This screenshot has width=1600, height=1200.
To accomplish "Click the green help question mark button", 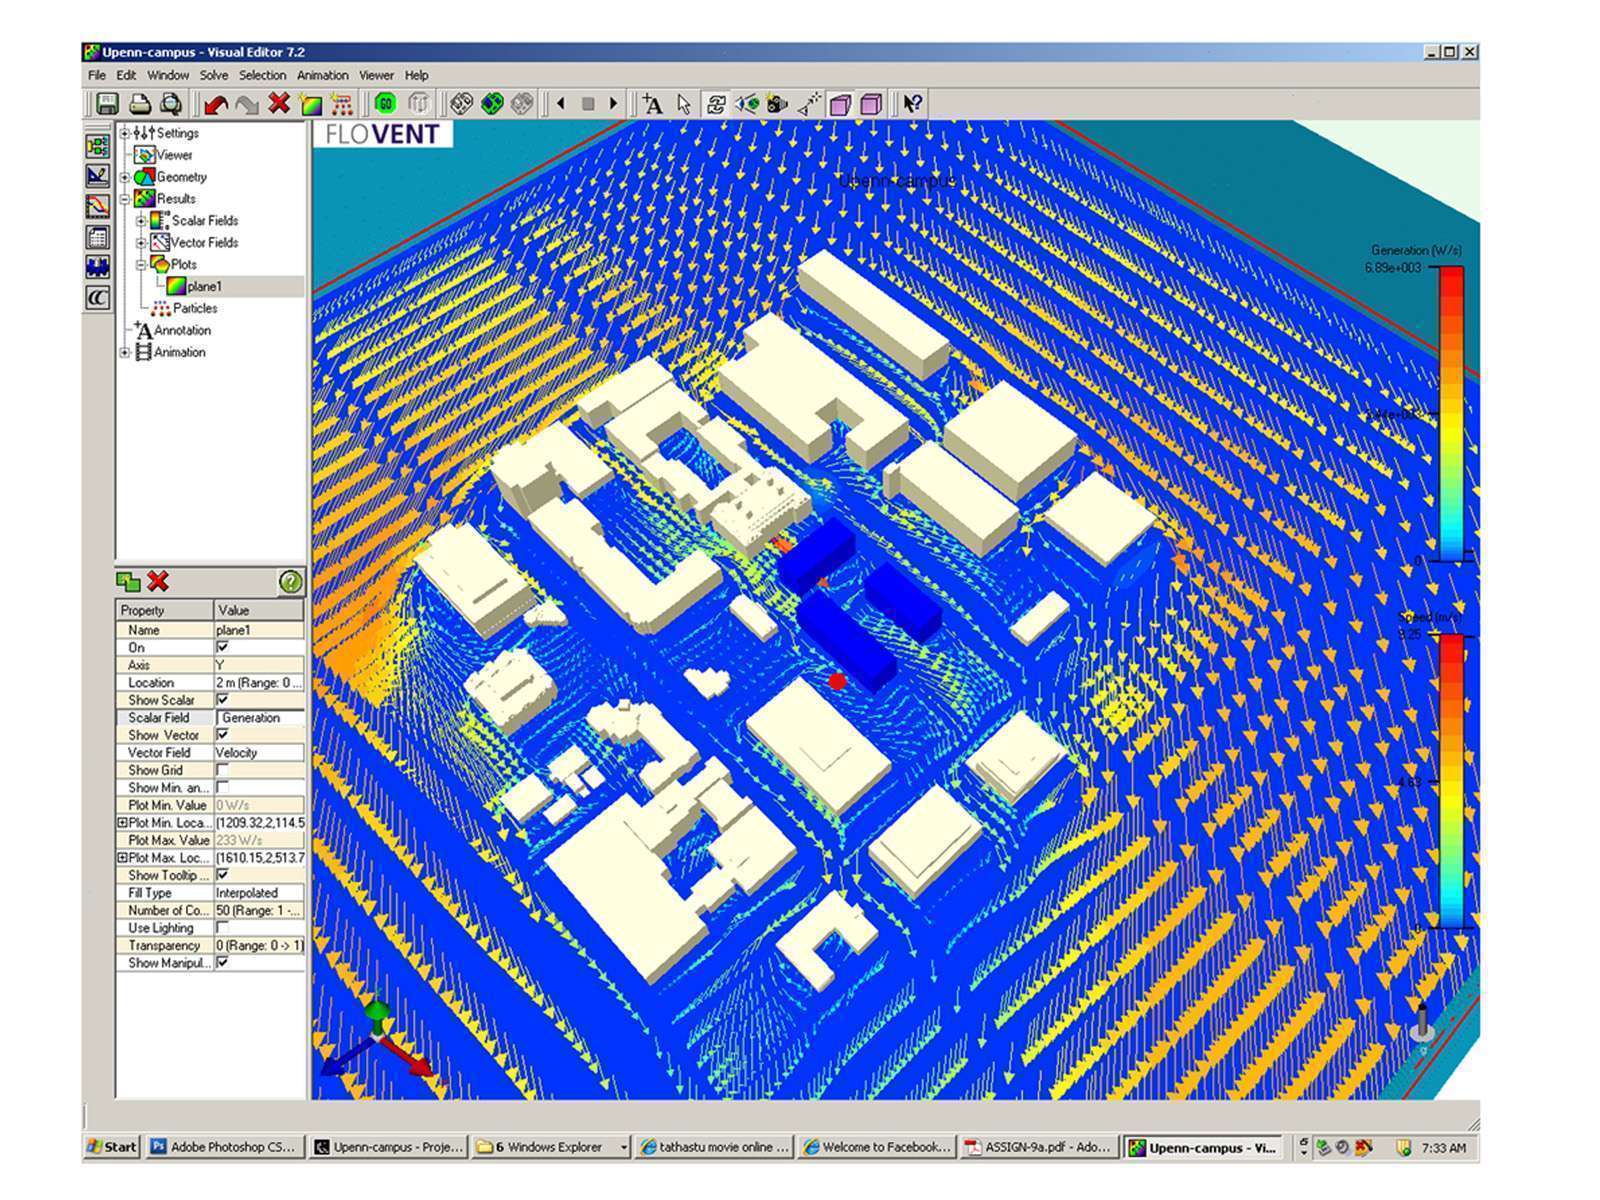I will pyautogui.click(x=290, y=582).
